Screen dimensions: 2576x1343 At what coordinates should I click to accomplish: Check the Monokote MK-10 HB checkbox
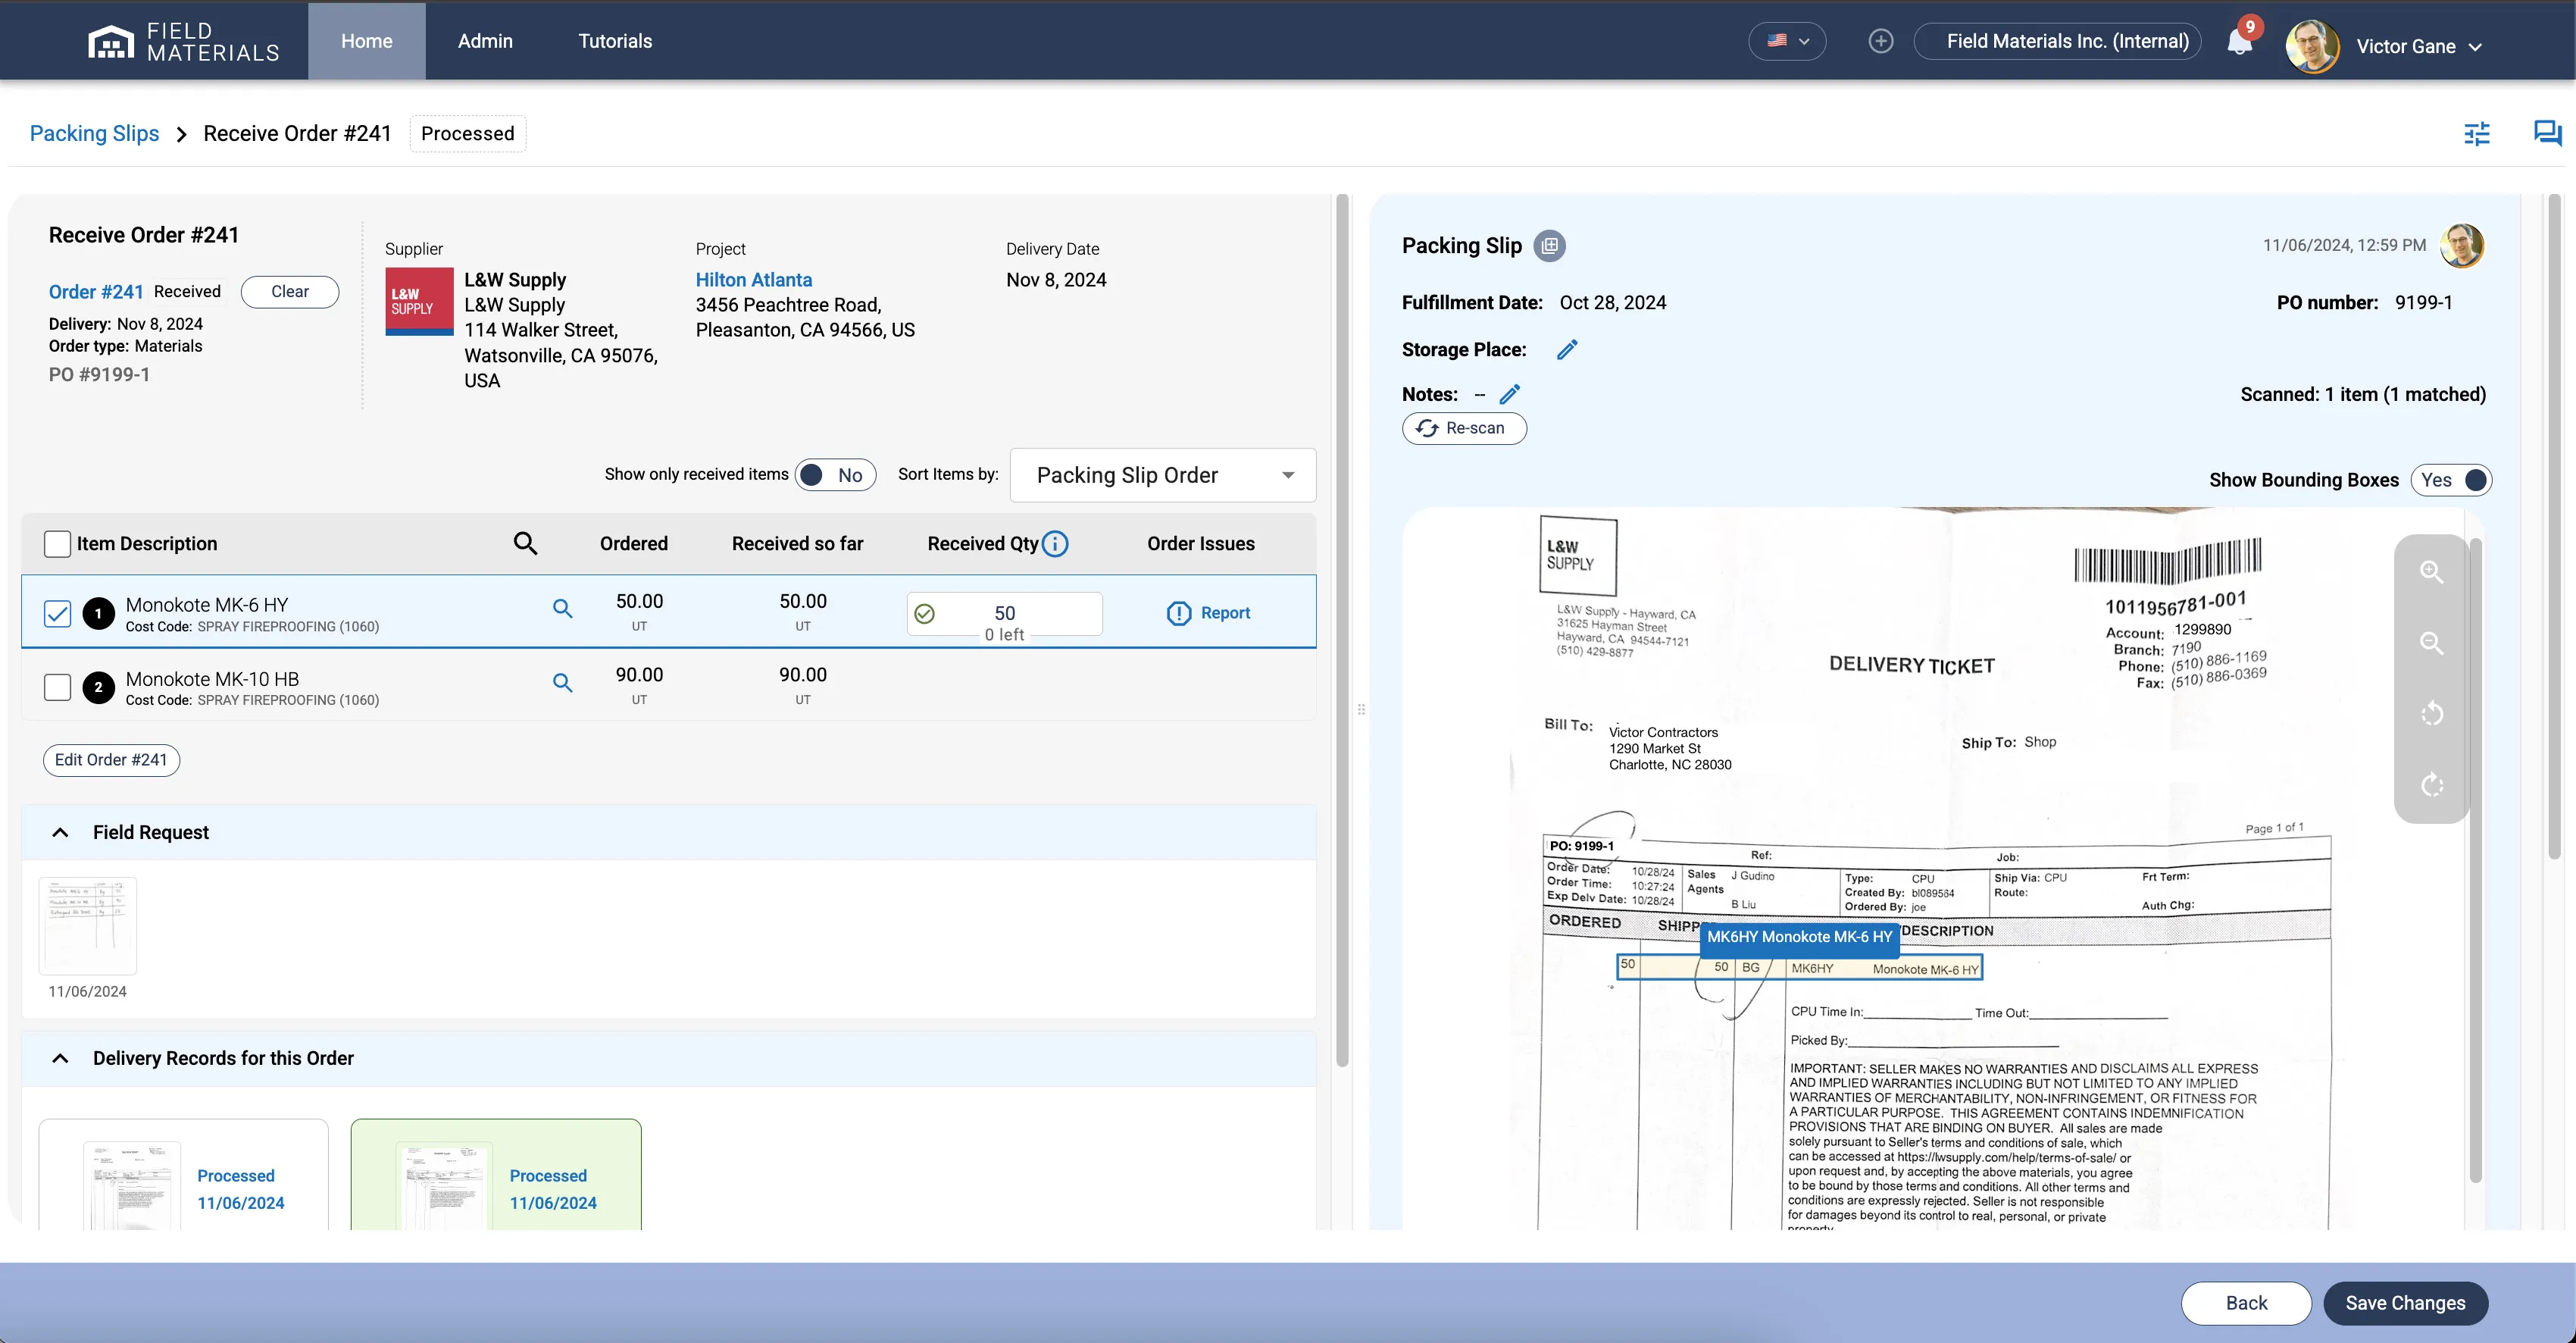(x=58, y=687)
